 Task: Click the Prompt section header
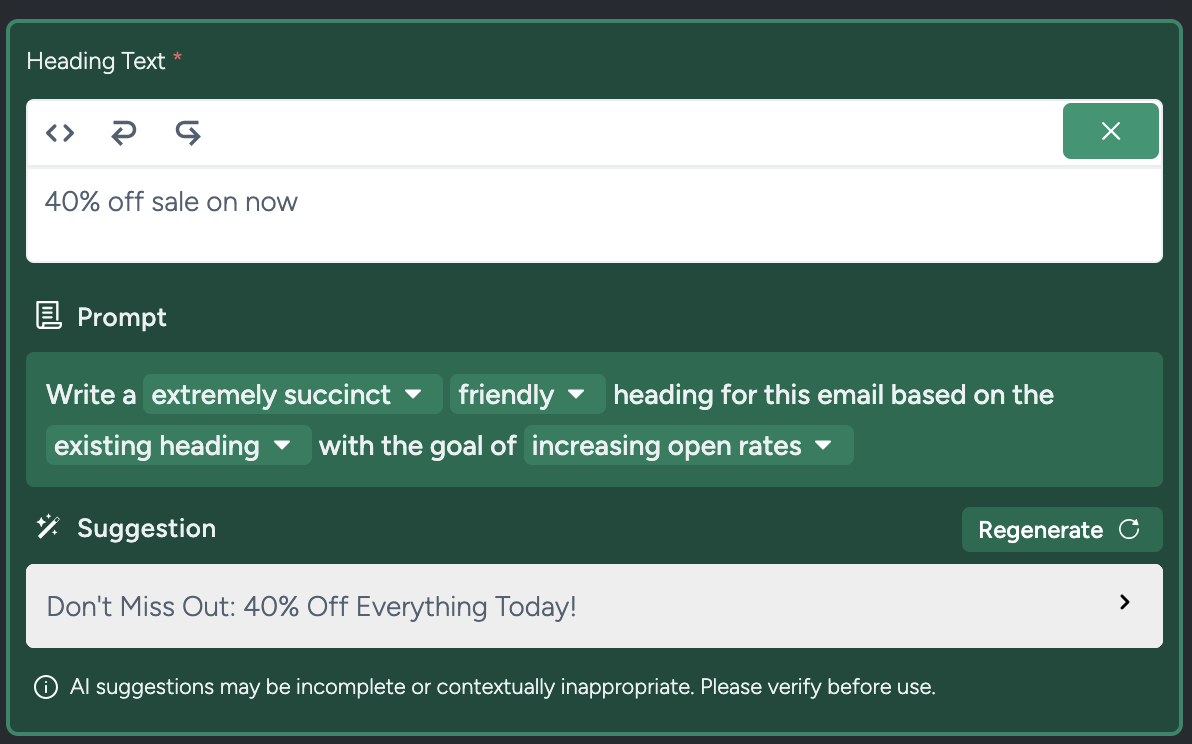tap(121, 317)
